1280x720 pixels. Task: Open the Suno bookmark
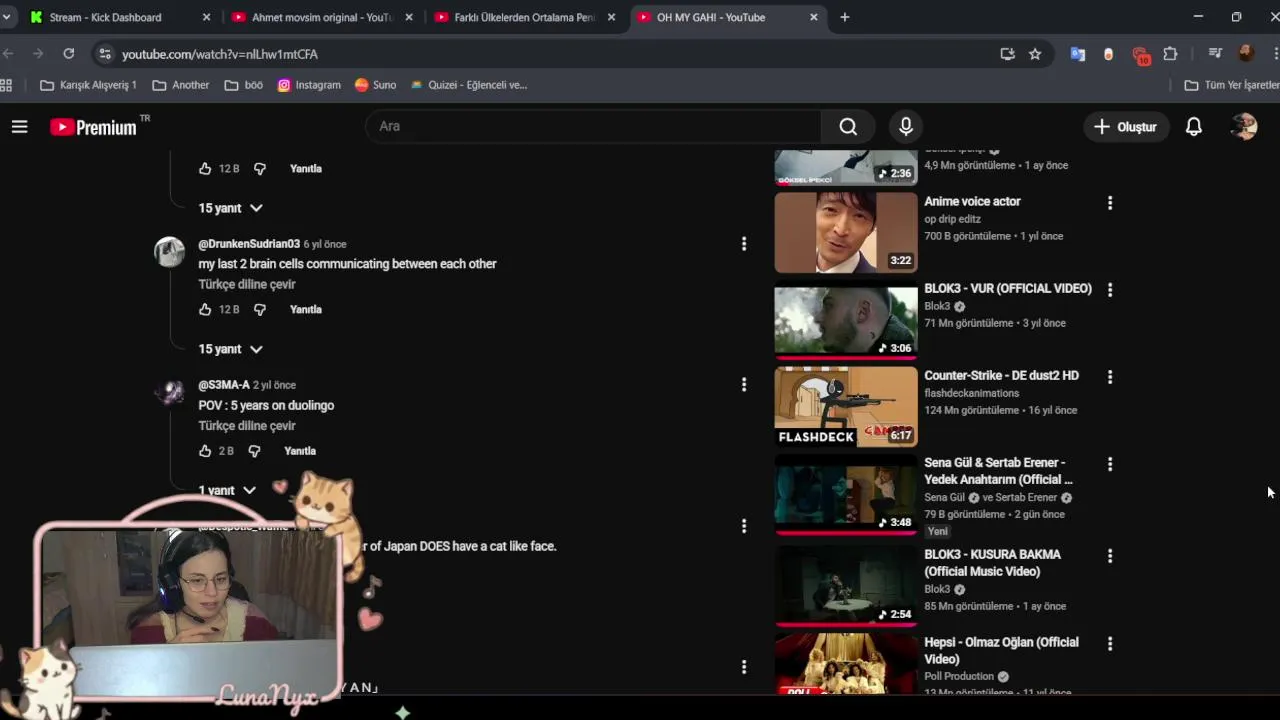click(376, 85)
